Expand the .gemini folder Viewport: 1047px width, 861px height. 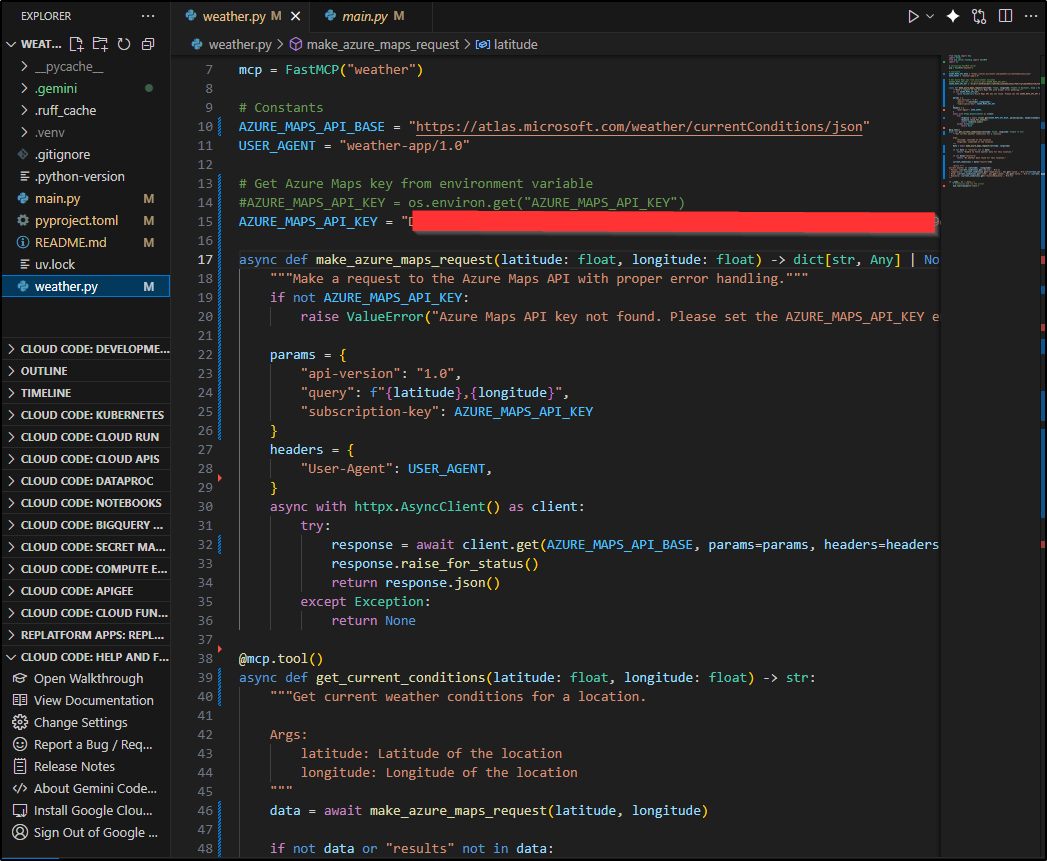[x=55, y=88]
